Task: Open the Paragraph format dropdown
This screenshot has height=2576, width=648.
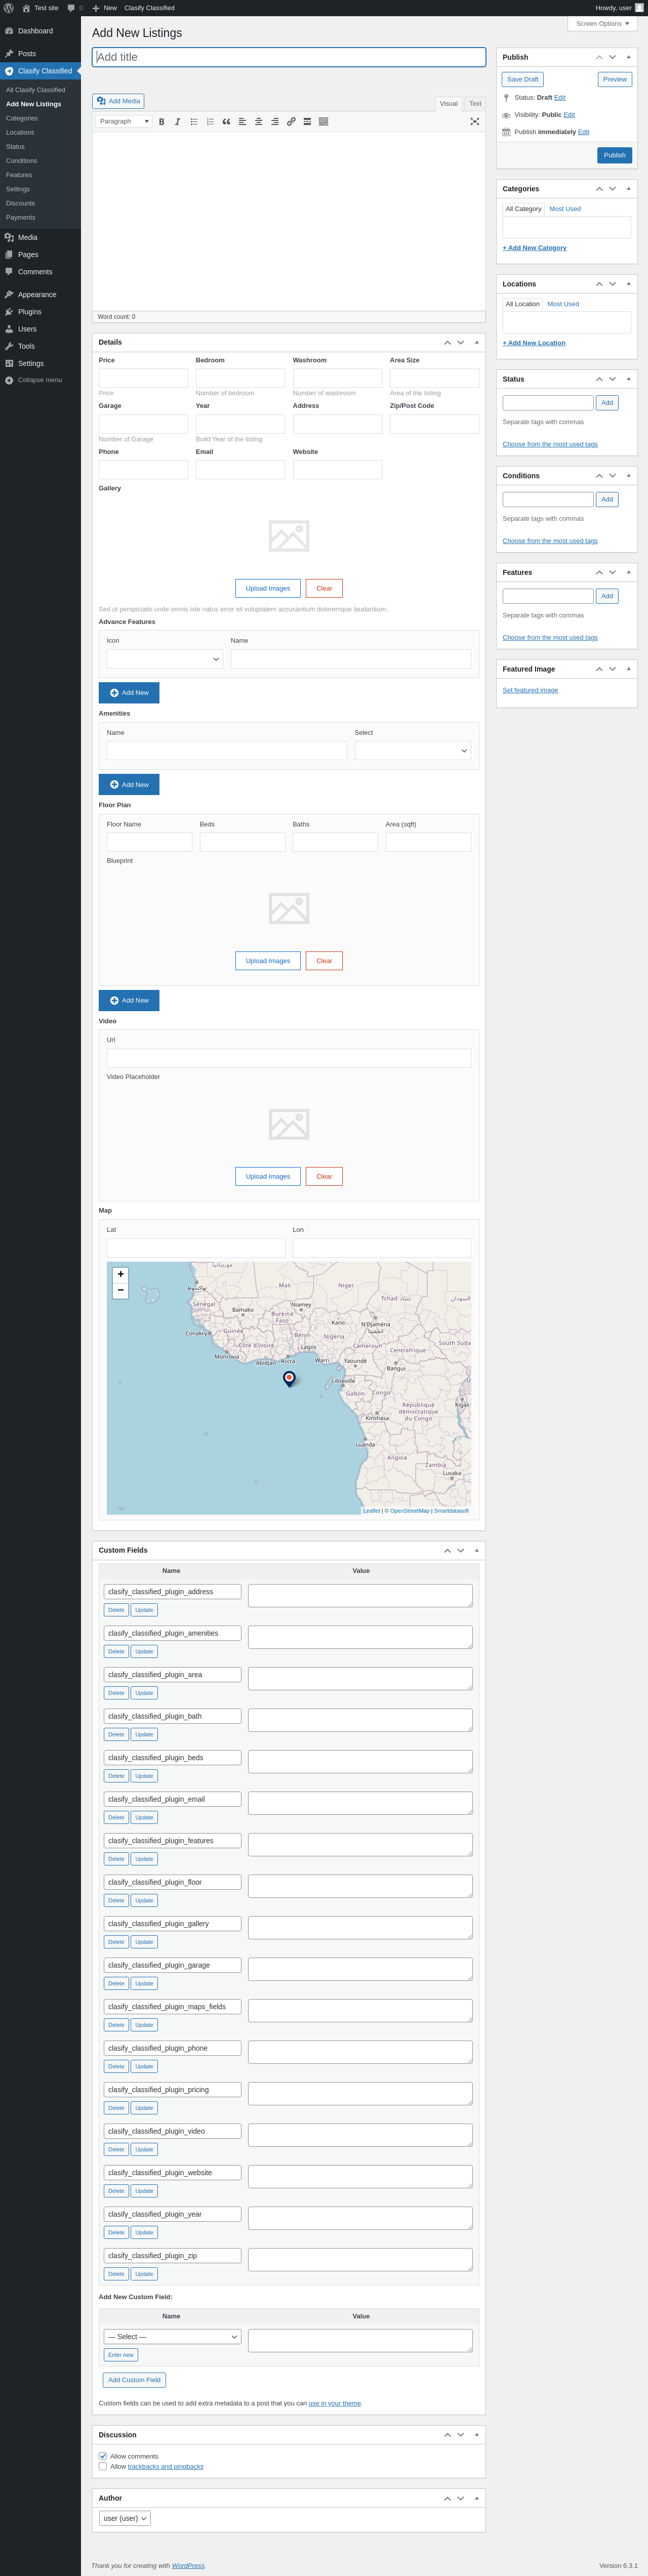Action: (x=124, y=122)
